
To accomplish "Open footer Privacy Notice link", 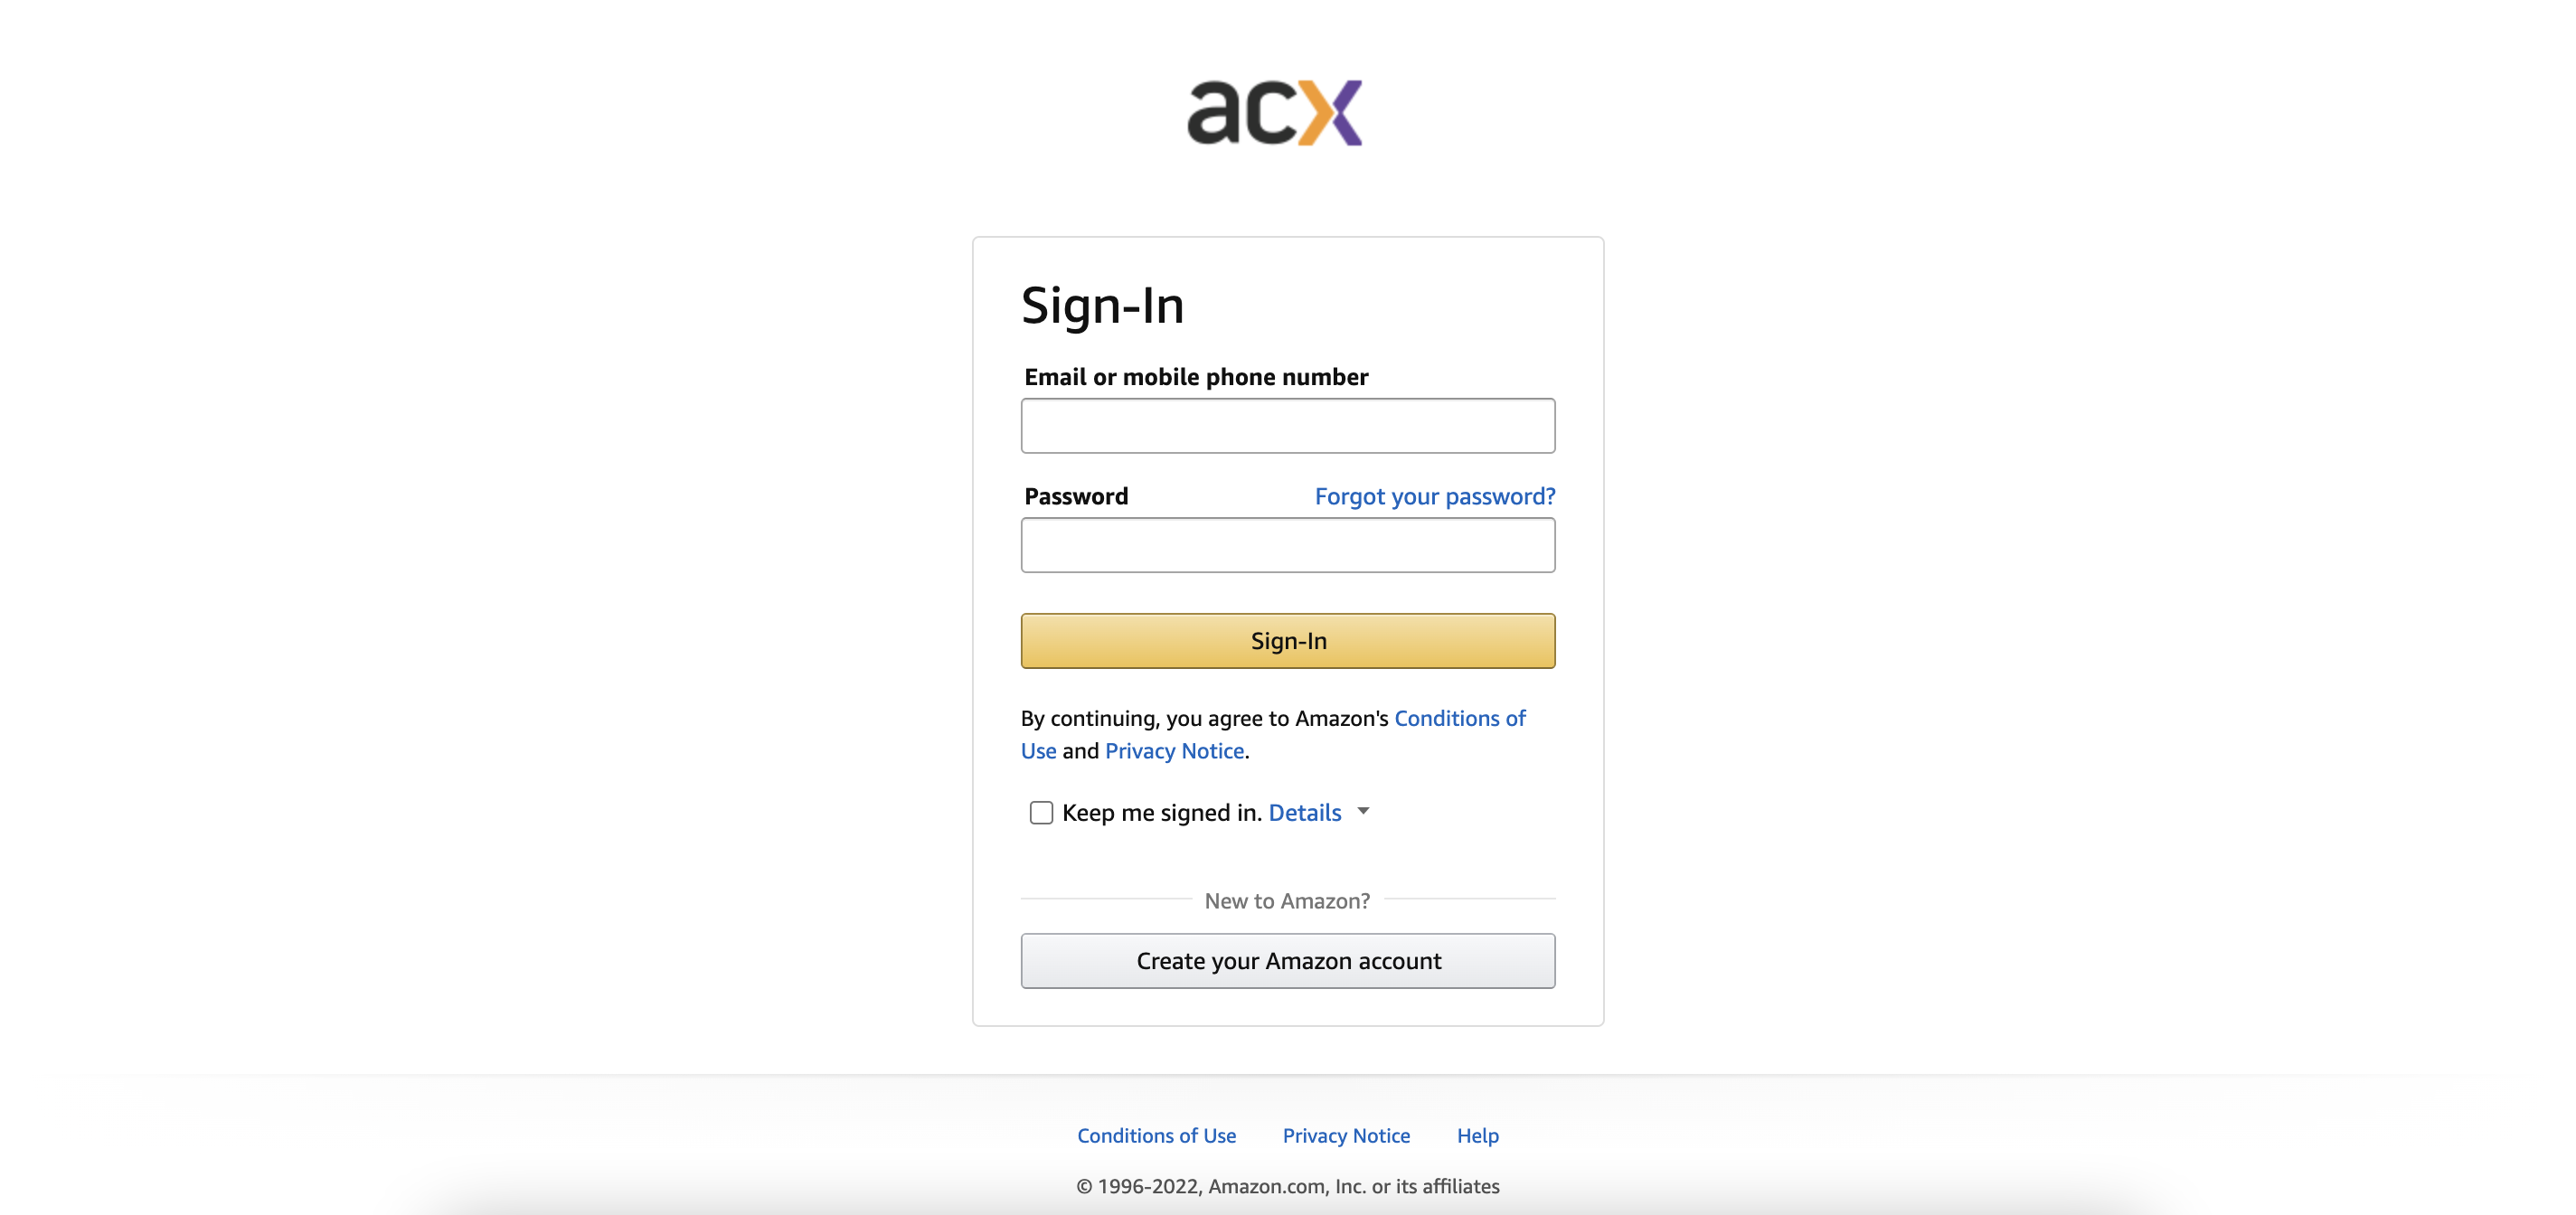I will point(1346,1135).
